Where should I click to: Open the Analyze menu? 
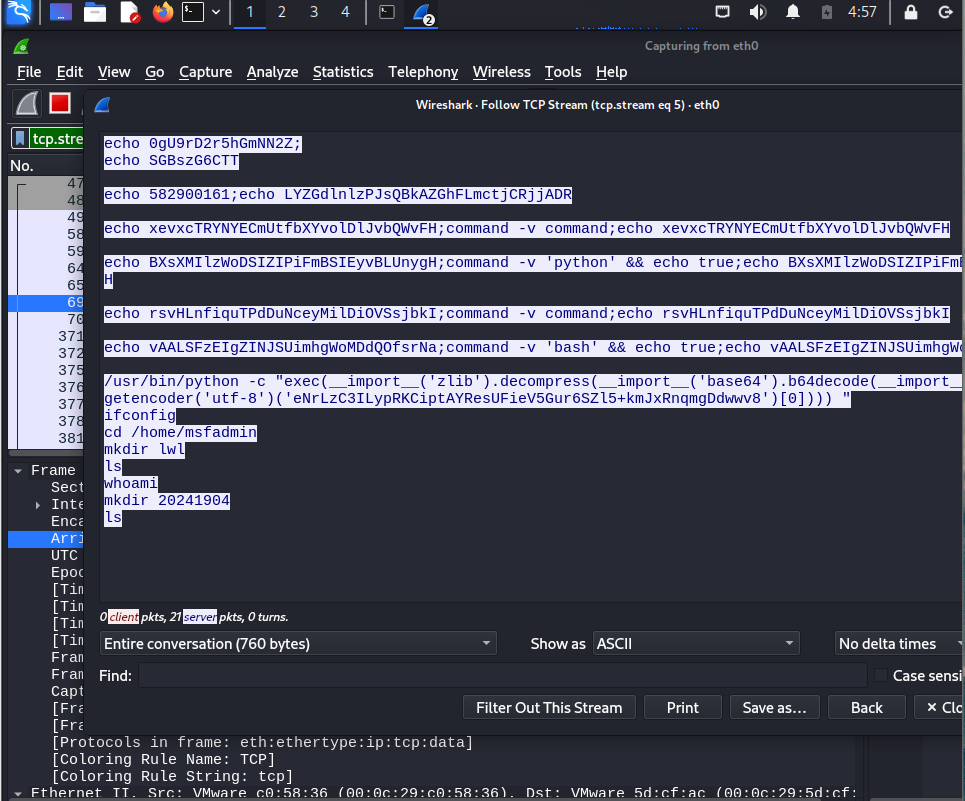coord(272,72)
